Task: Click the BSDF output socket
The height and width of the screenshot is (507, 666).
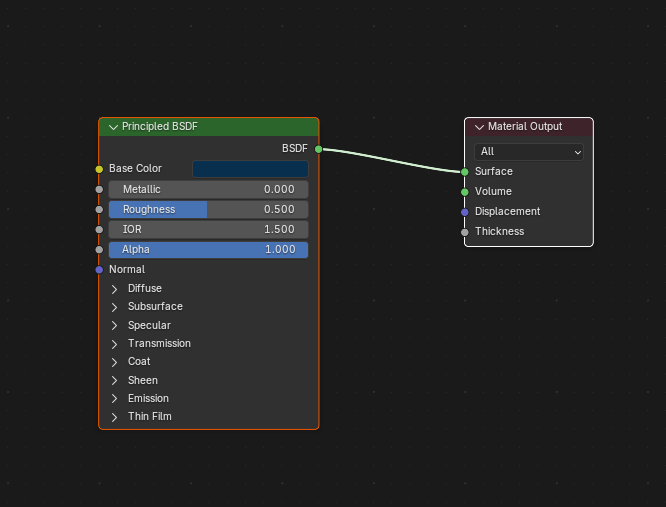Action: click(x=319, y=149)
